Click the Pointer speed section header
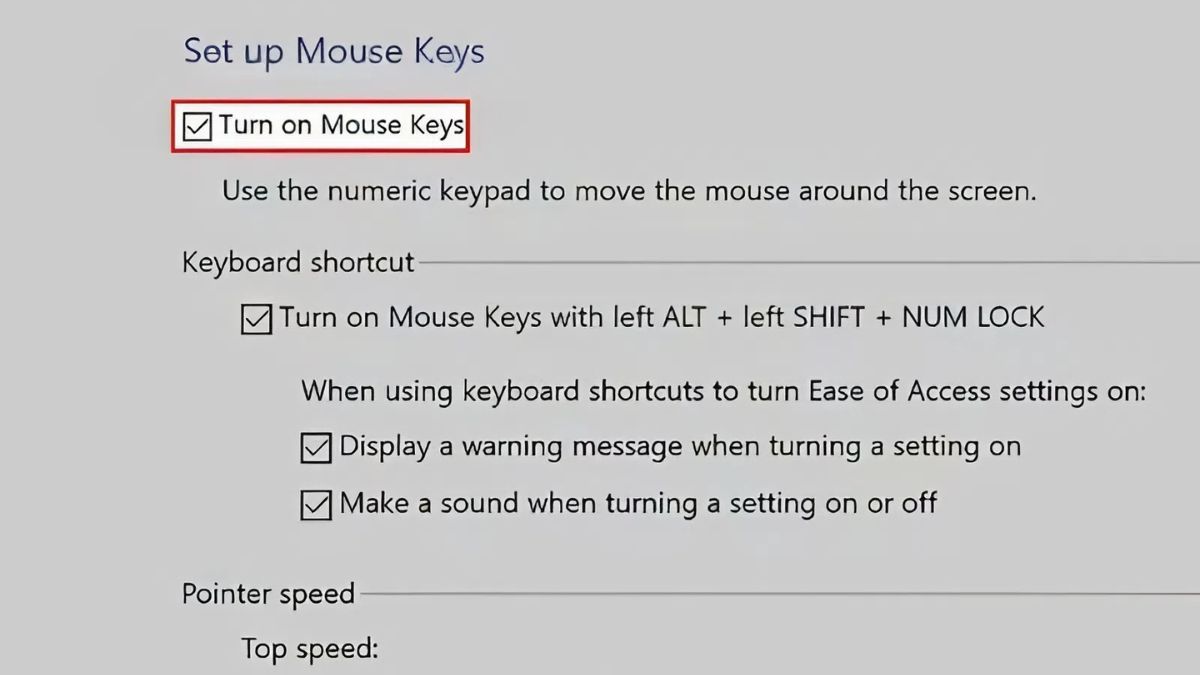The image size is (1200, 675). (x=268, y=593)
